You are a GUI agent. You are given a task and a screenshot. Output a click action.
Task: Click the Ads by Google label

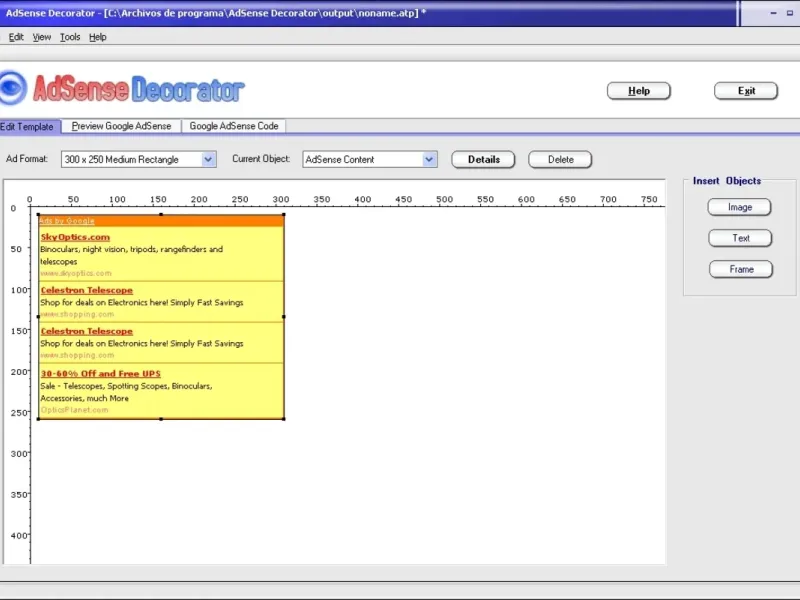67,221
